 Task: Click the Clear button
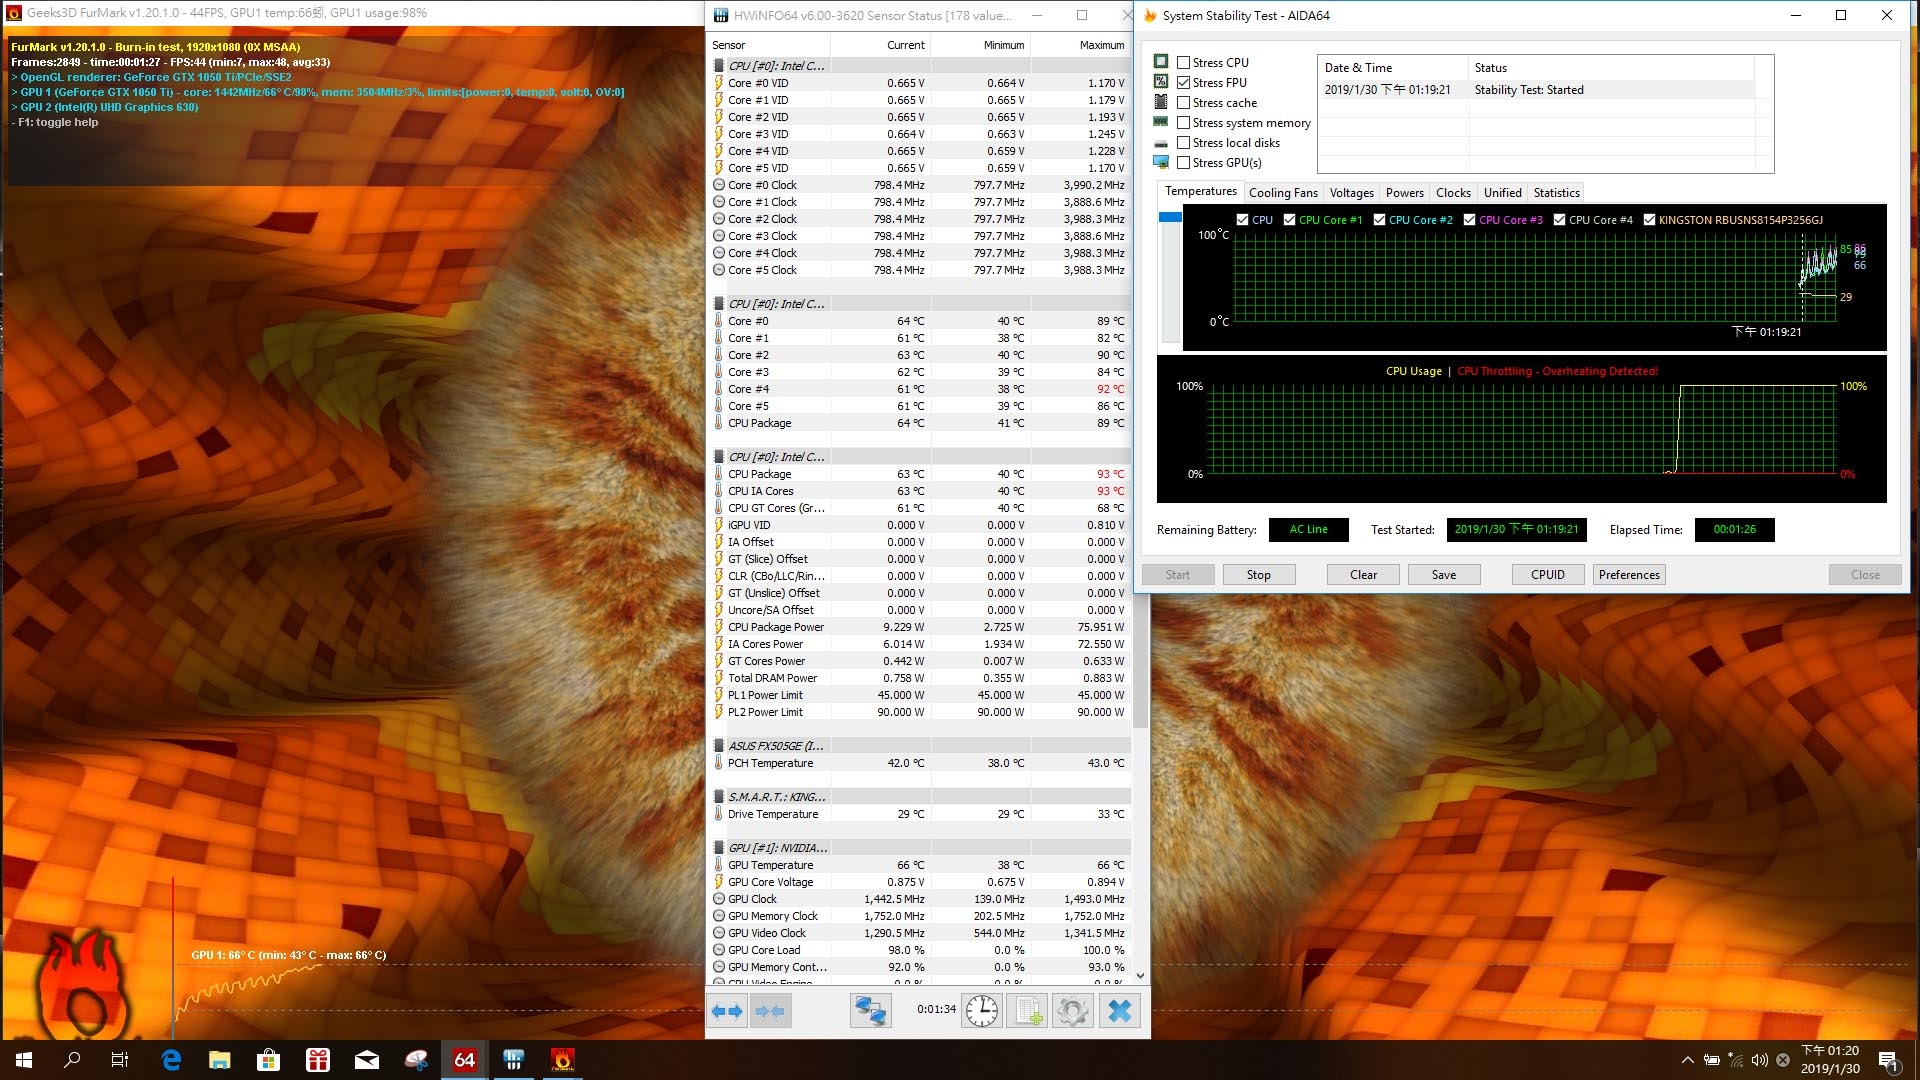tap(1363, 575)
